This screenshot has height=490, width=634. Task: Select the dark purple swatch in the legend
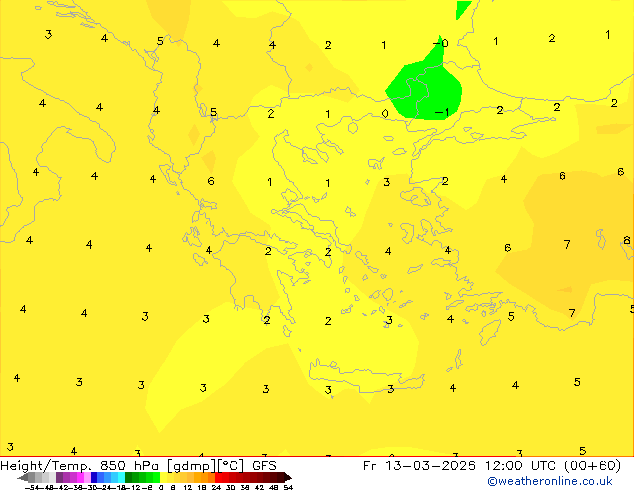pyautogui.click(x=59, y=478)
